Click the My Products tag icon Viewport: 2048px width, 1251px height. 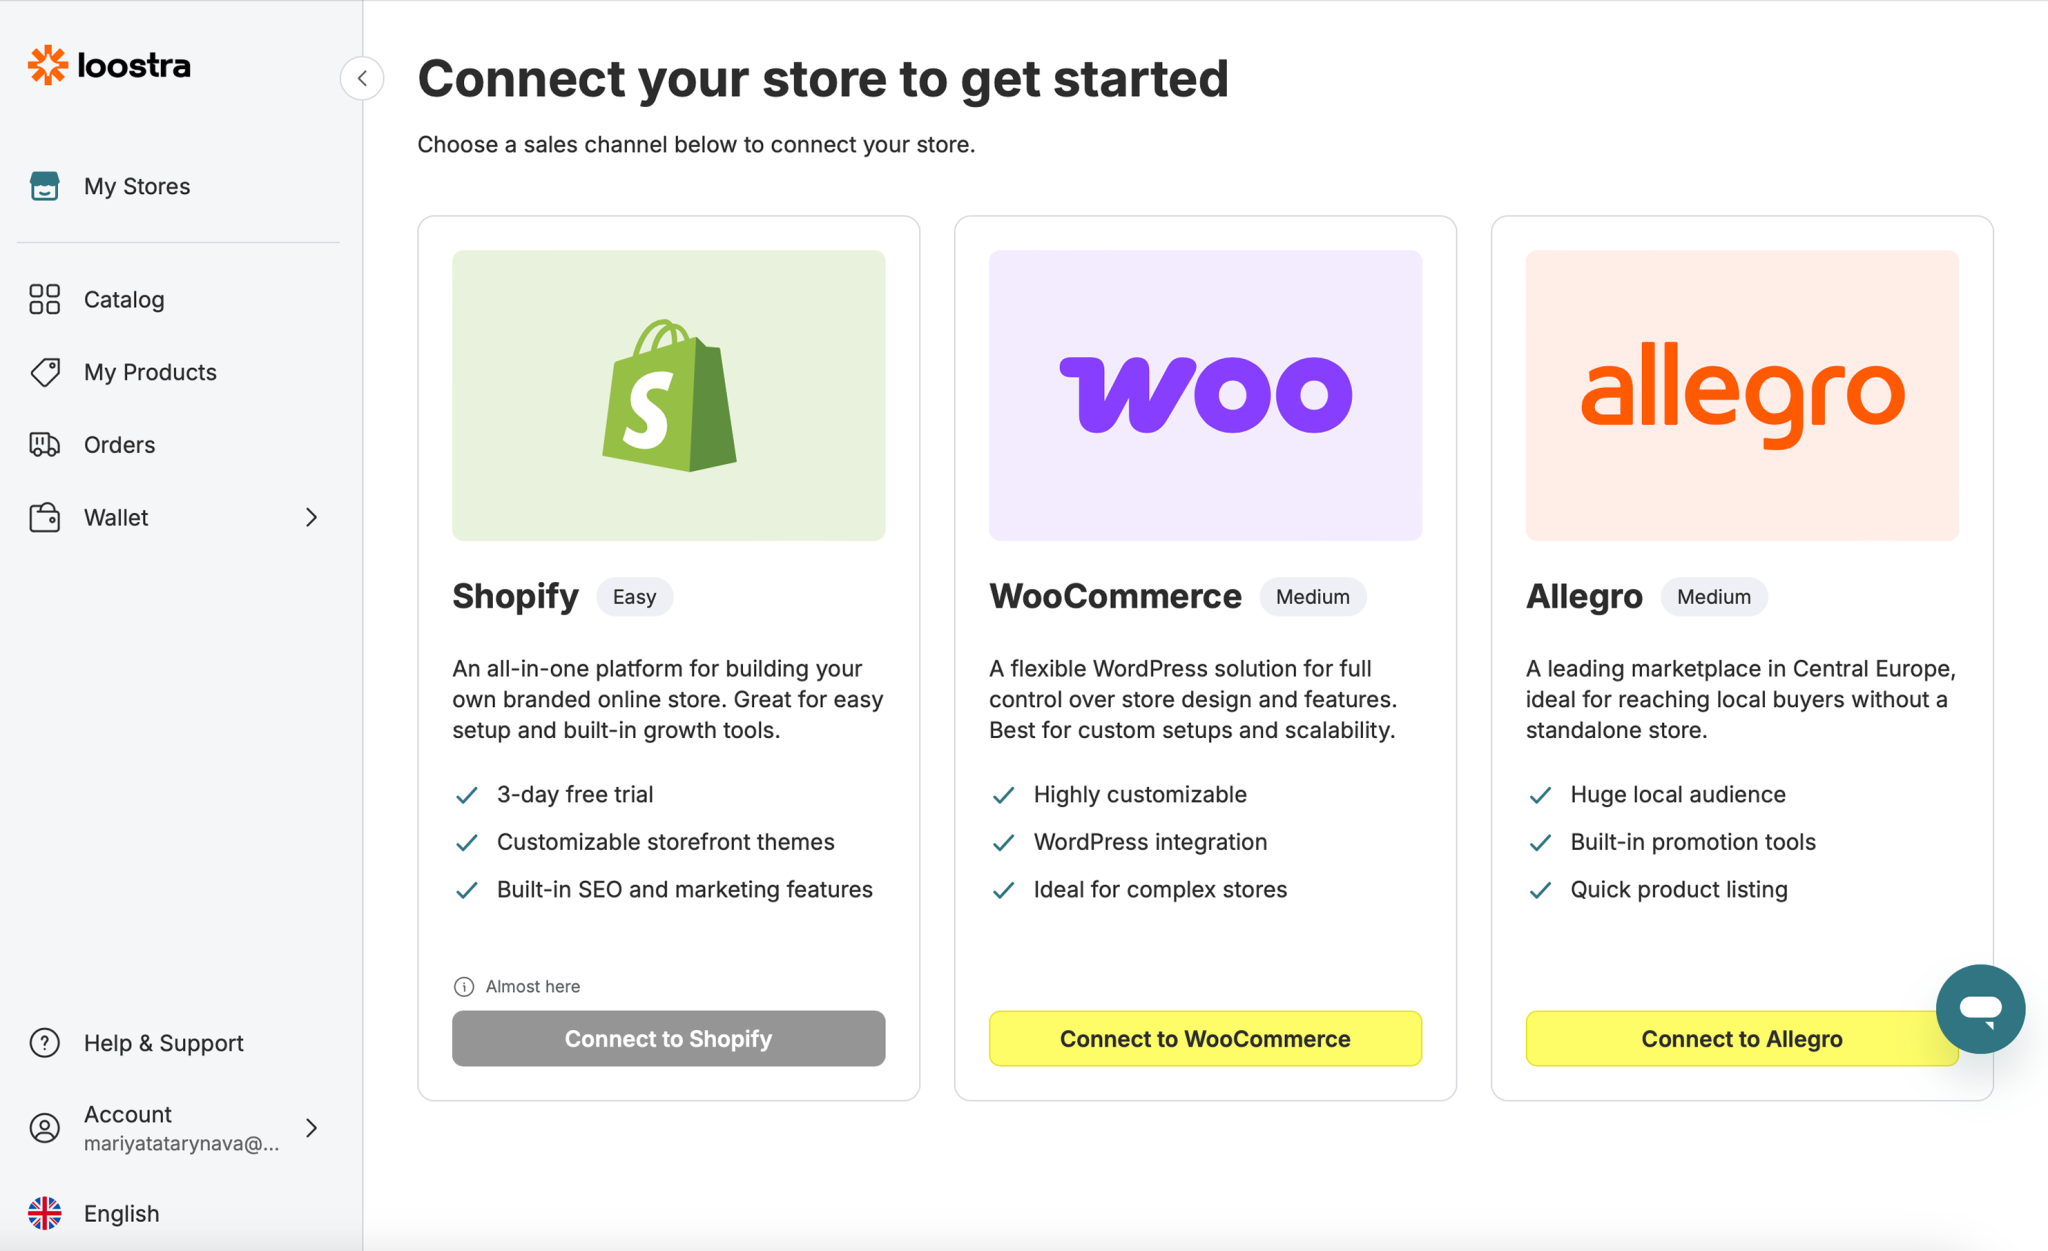[x=45, y=372]
